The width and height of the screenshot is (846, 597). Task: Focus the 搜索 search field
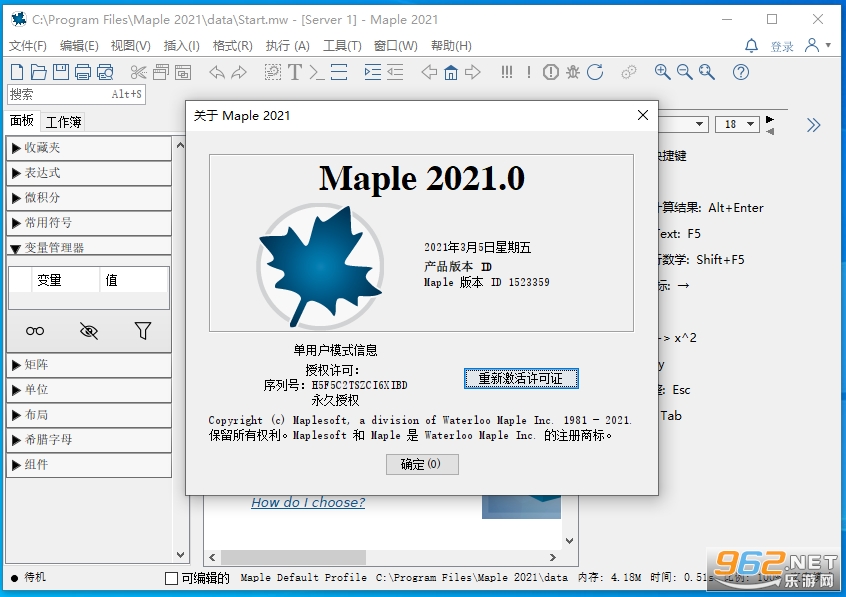(x=76, y=94)
